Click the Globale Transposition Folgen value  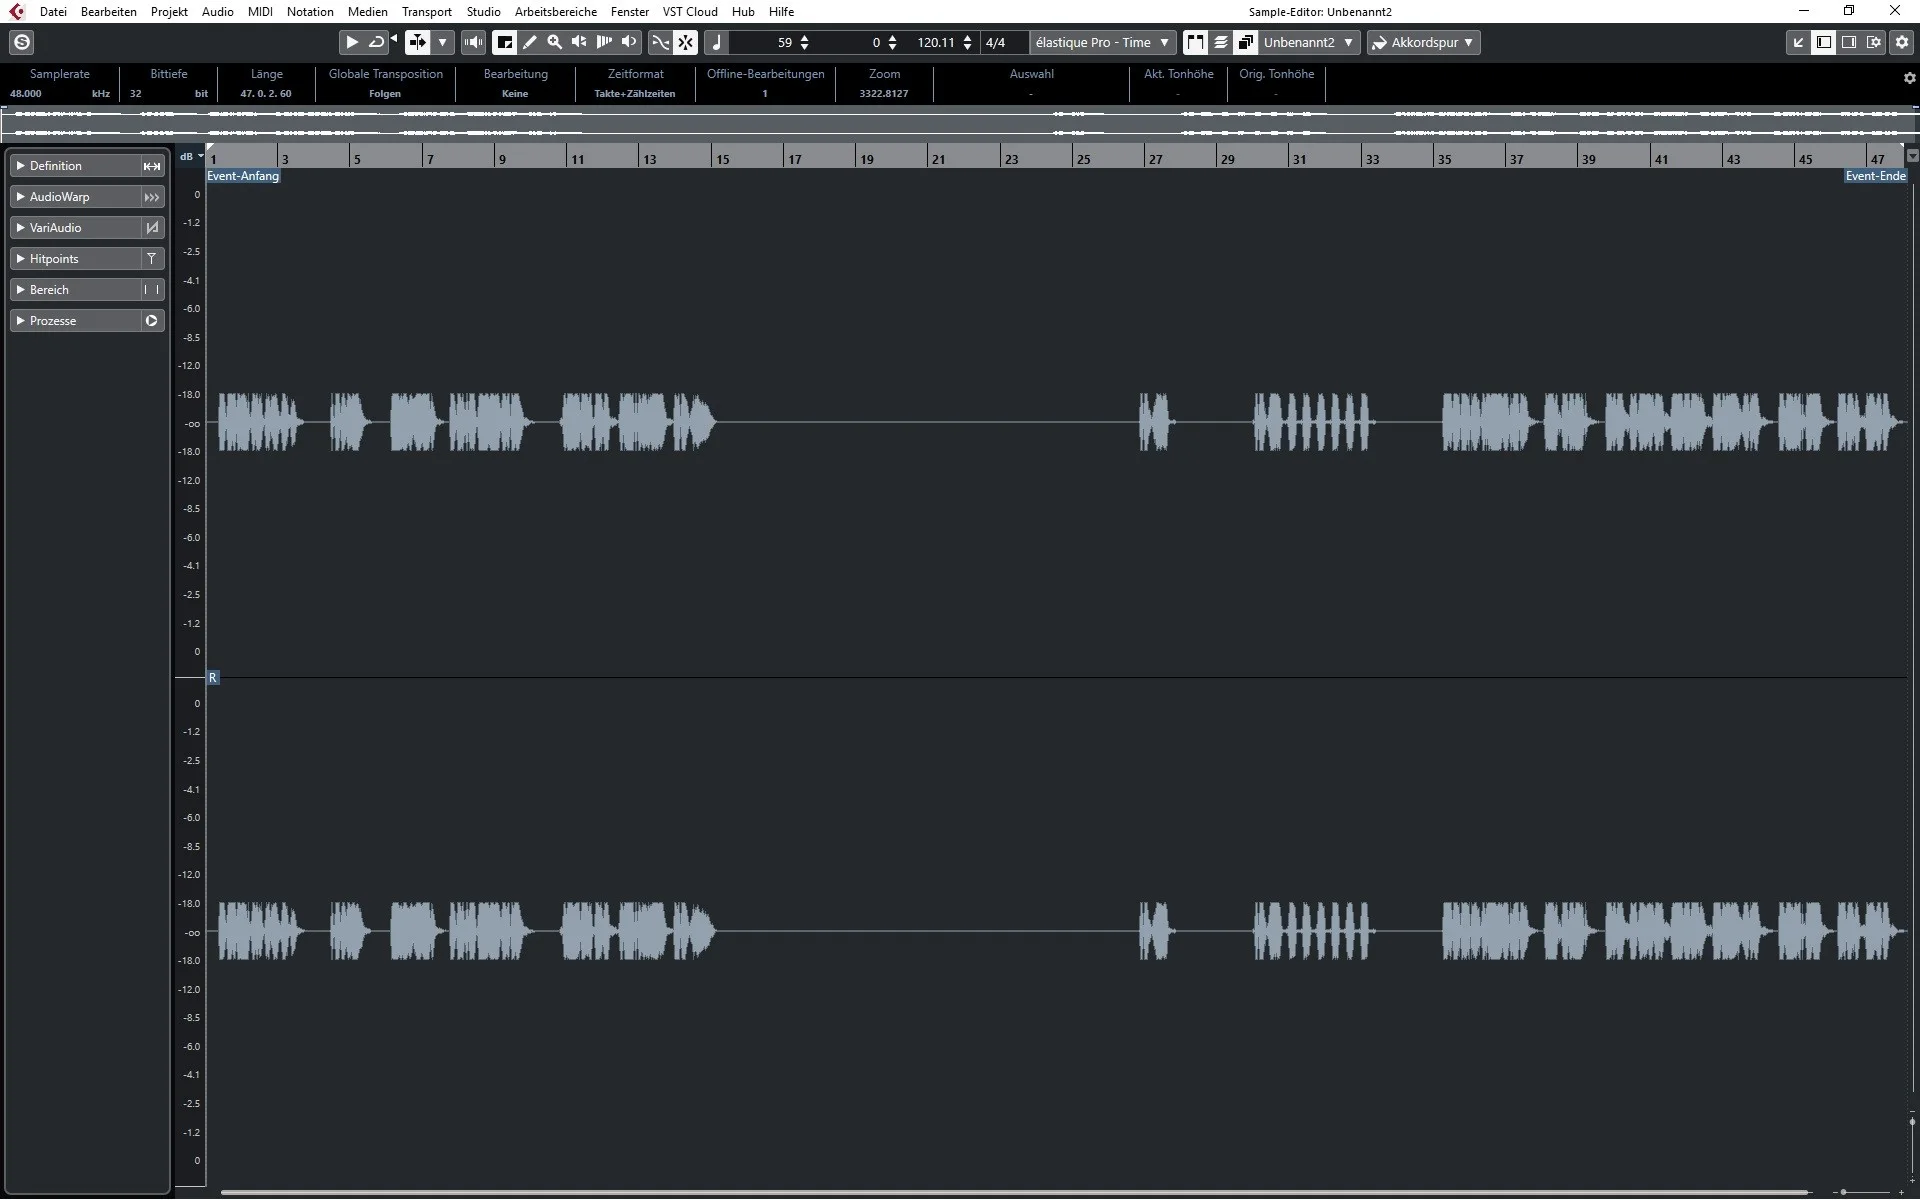pyautogui.click(x=385, y=94)
